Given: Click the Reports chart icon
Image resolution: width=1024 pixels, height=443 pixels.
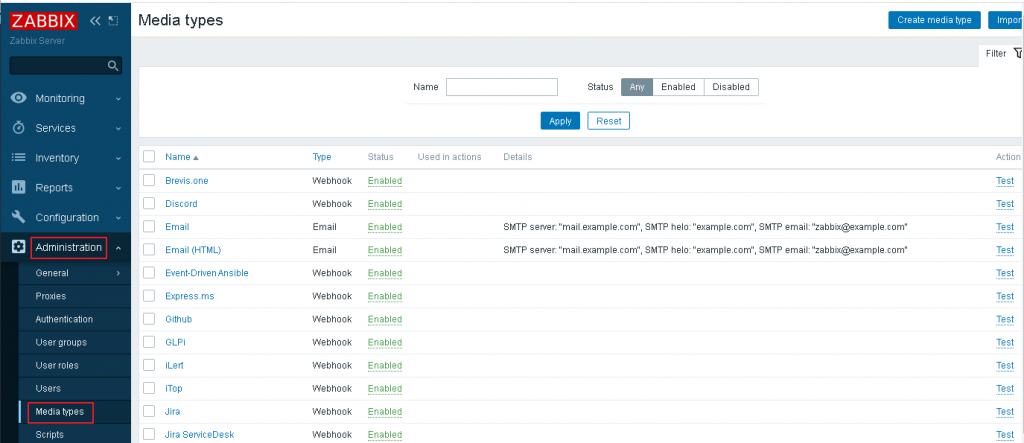Looking at the screenshot, I should tap(19, 188).
